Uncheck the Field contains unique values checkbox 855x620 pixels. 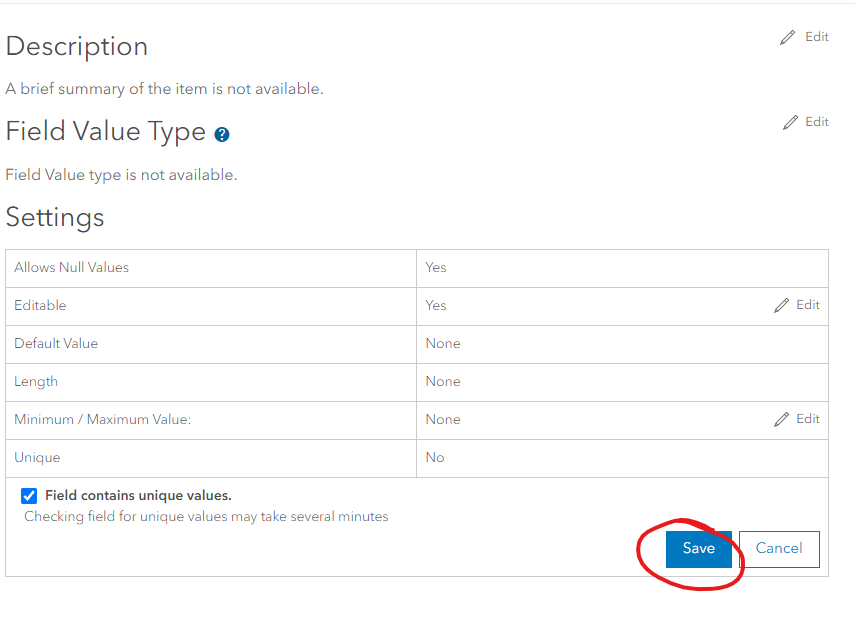(x=29, y=496)
